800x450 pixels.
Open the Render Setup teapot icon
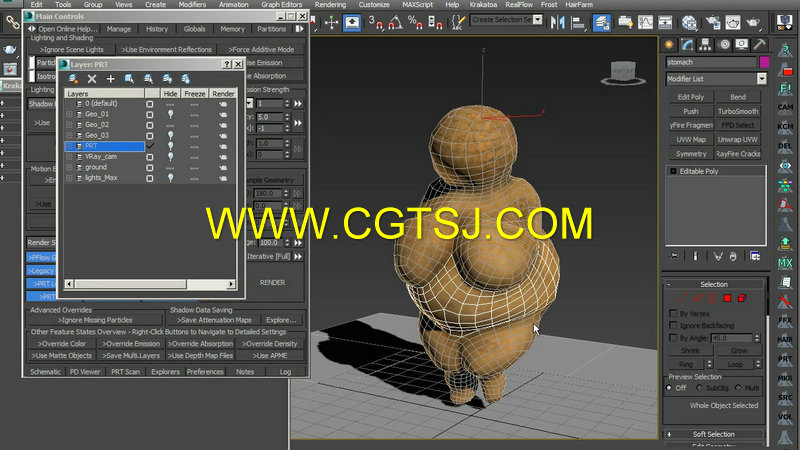(713, 22)
